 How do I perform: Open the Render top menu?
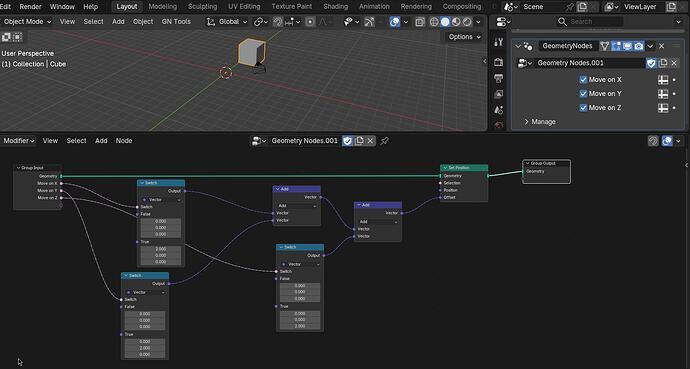coord(30,7)
